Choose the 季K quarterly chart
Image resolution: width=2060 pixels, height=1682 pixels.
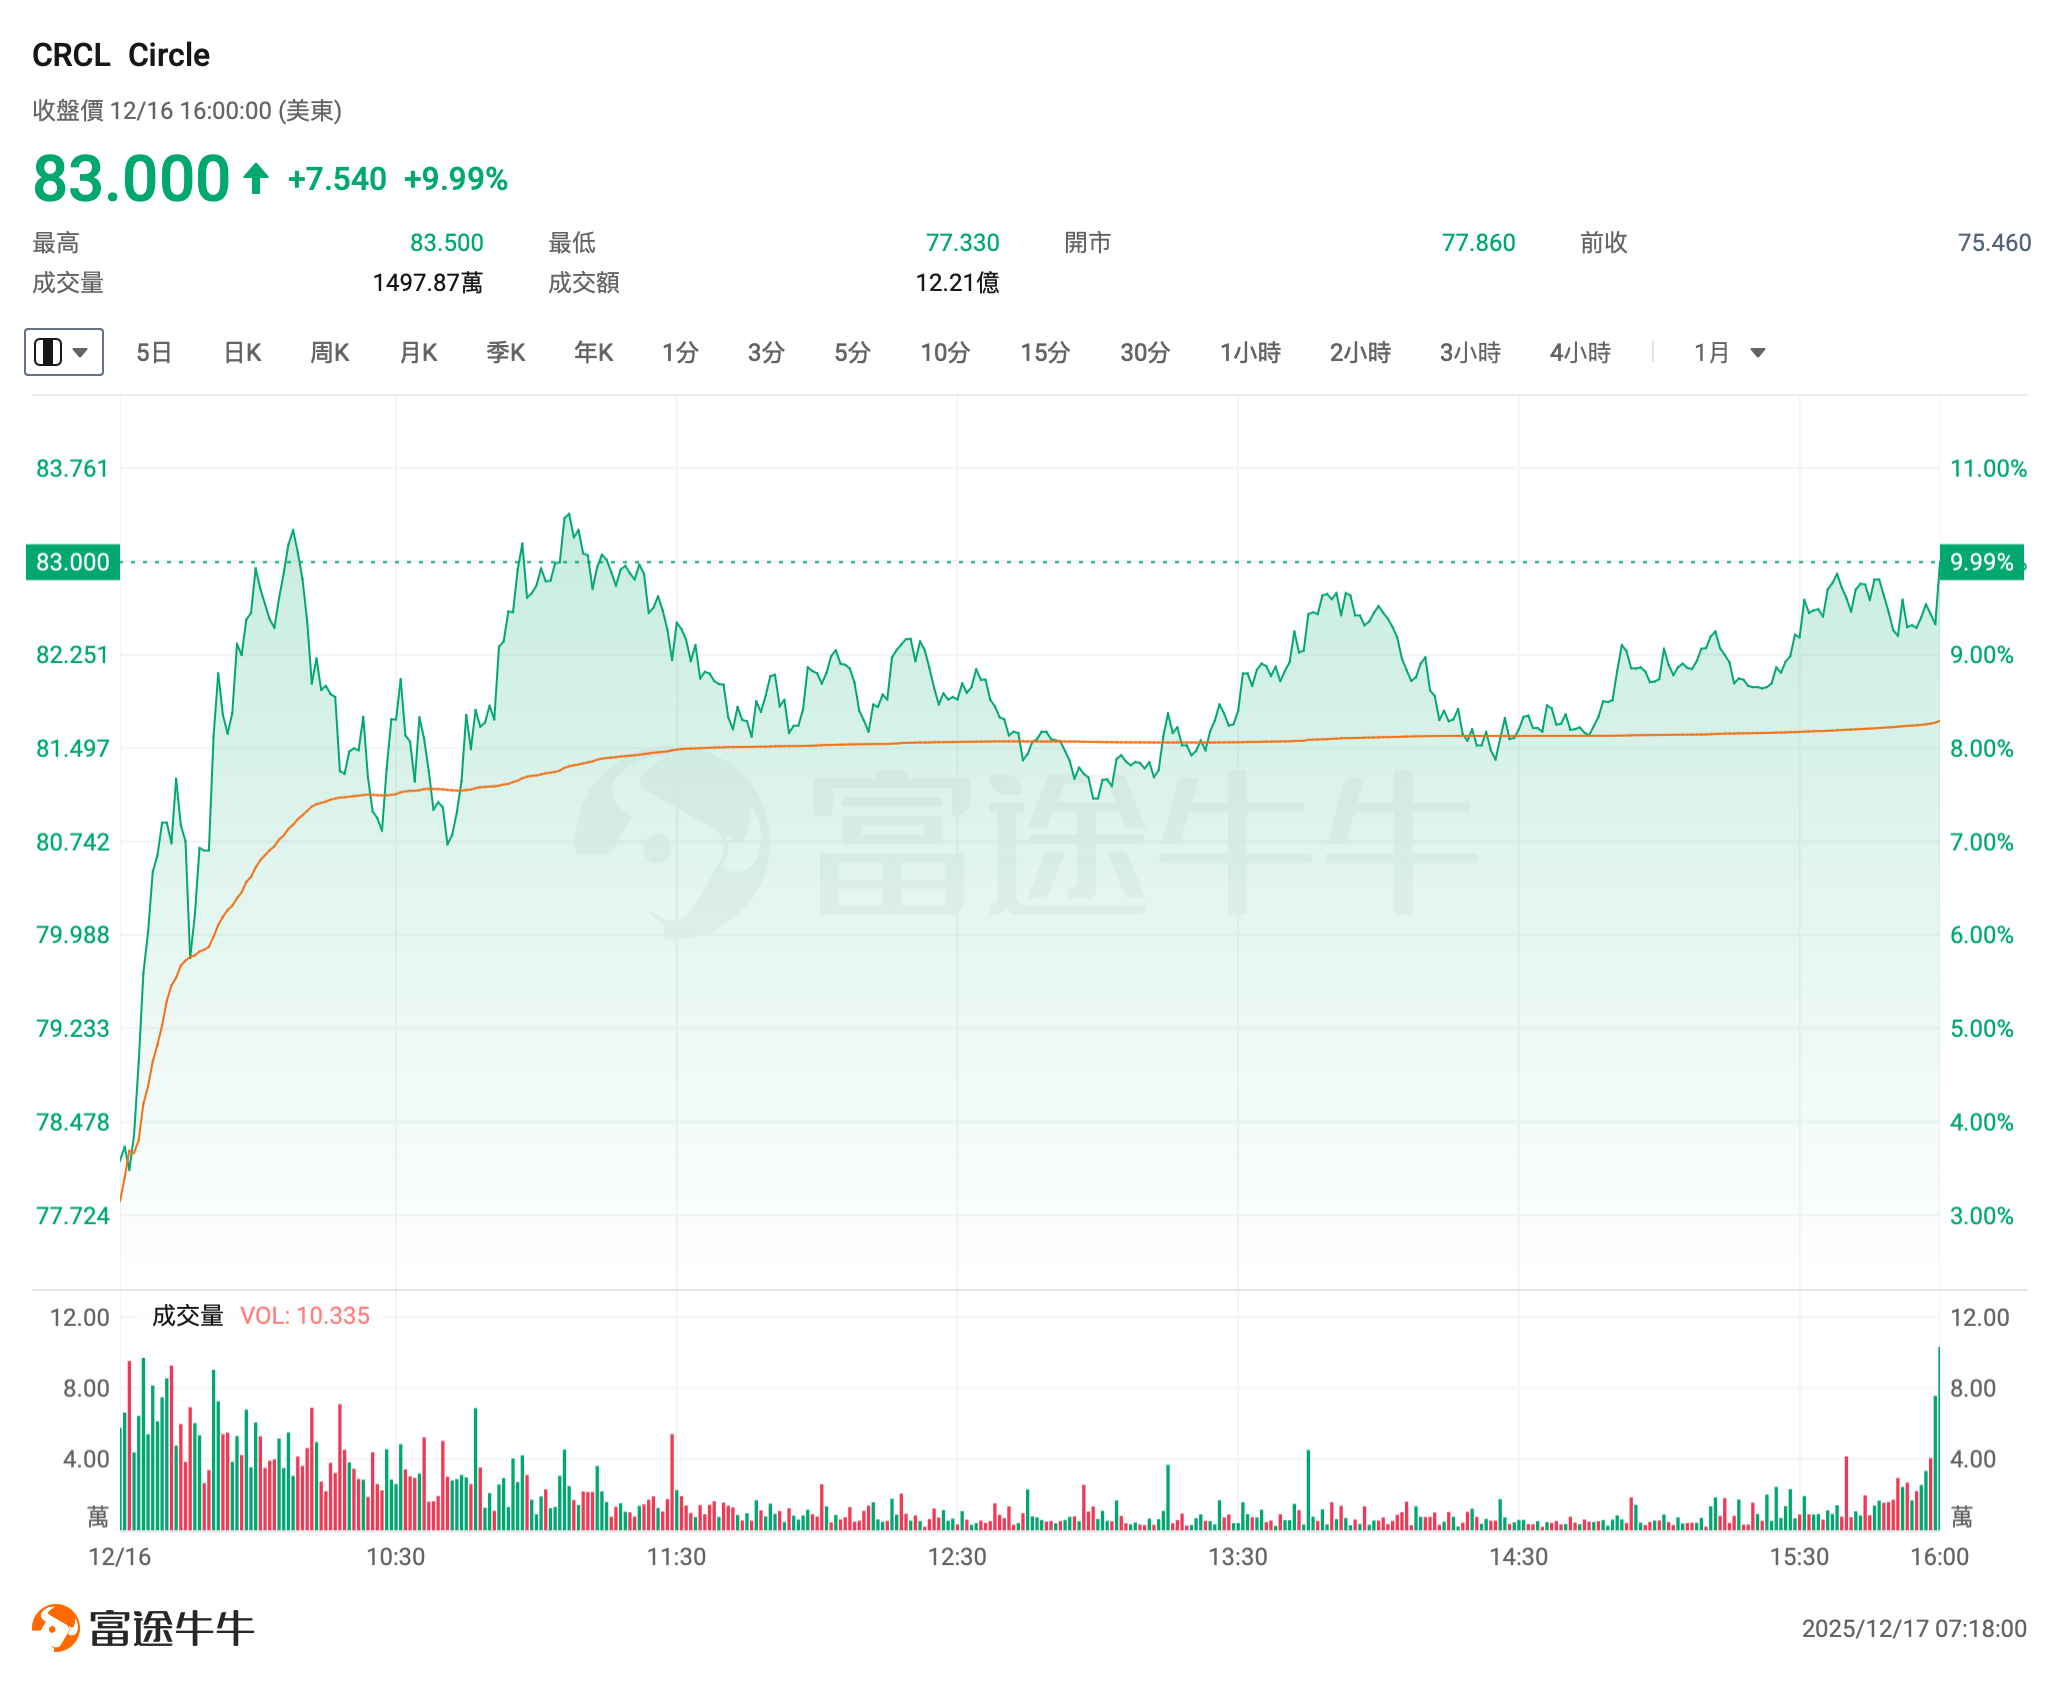[506, 352]
